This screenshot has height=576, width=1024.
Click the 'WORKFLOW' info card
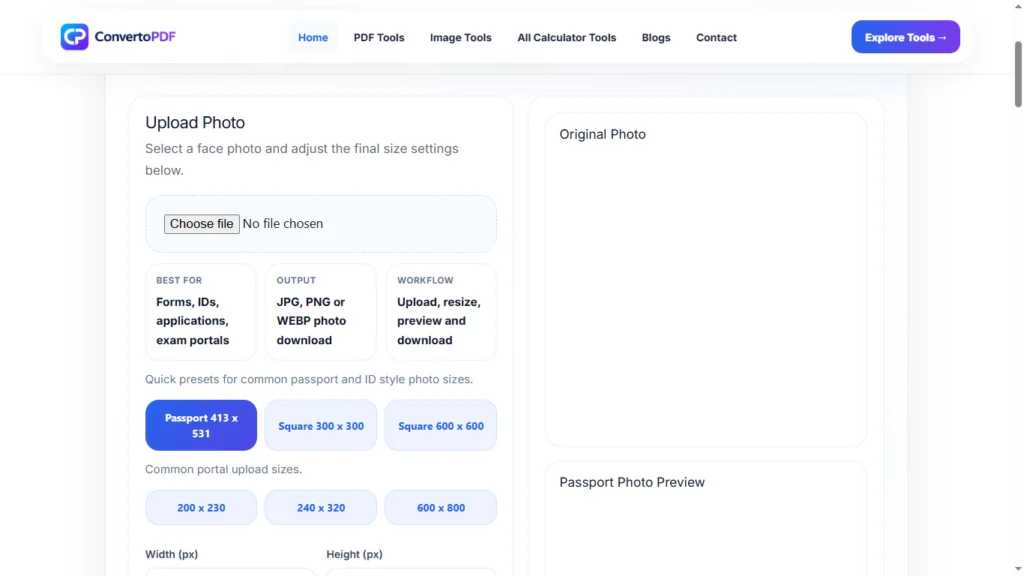441,312
